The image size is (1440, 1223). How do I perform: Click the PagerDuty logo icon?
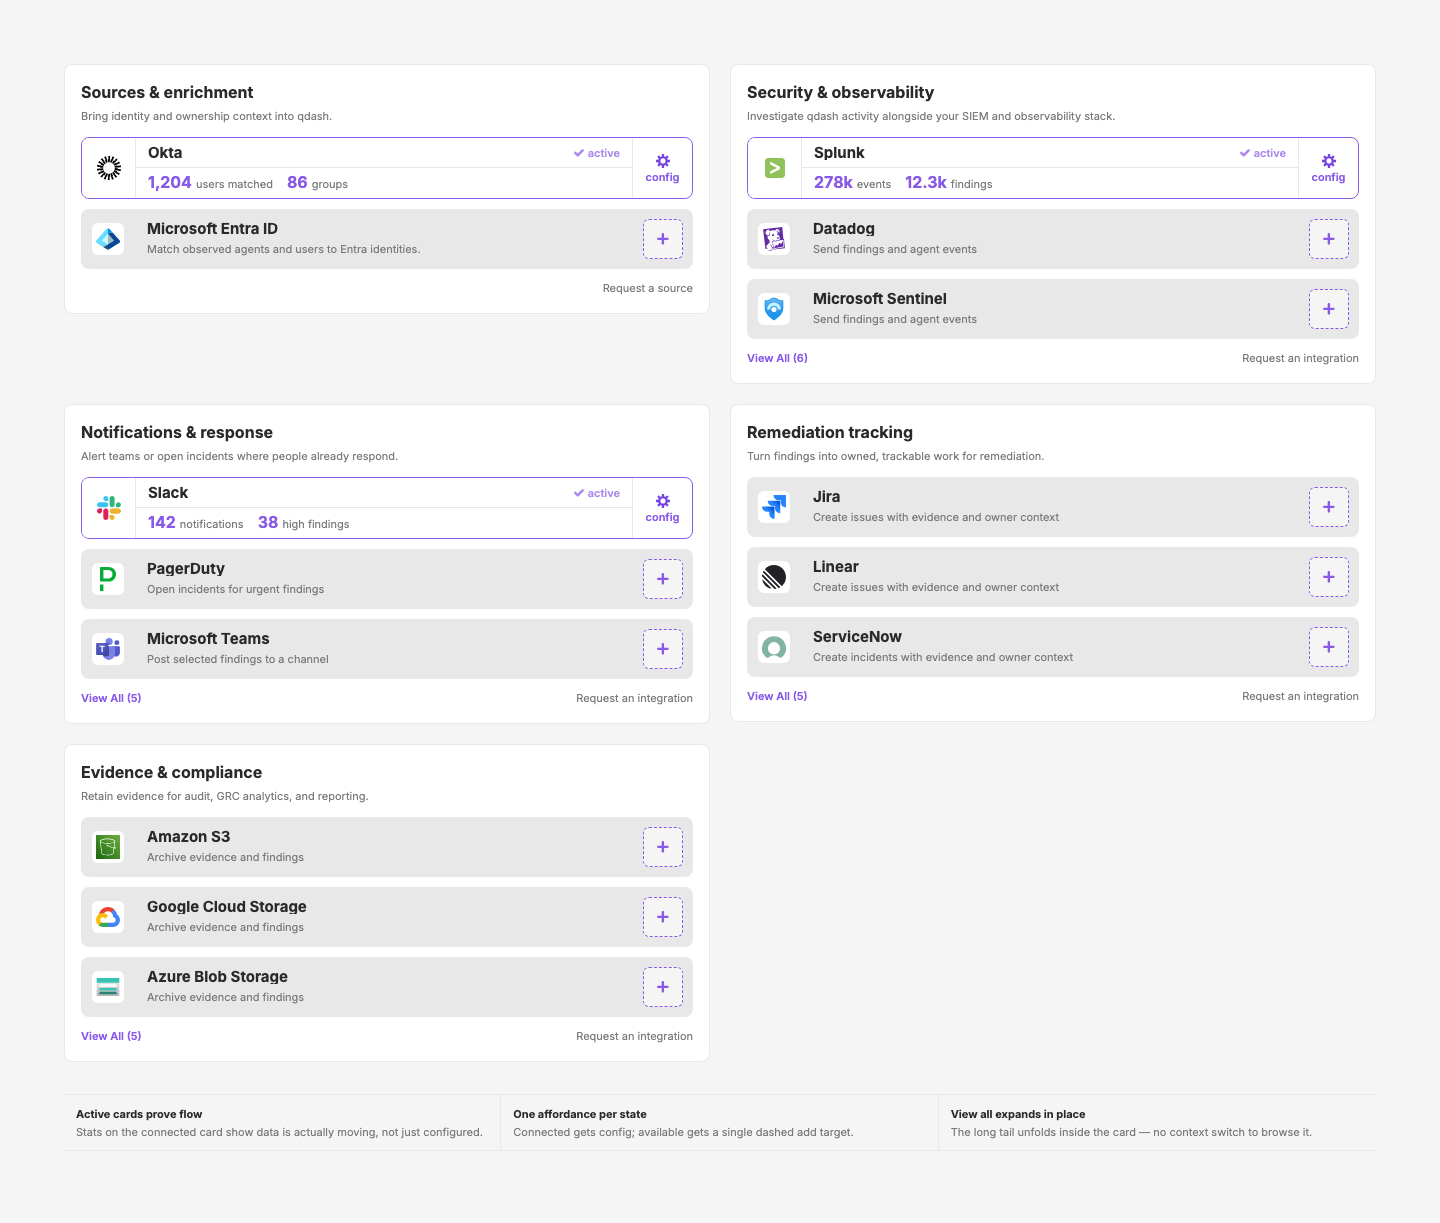click(108, 579)
